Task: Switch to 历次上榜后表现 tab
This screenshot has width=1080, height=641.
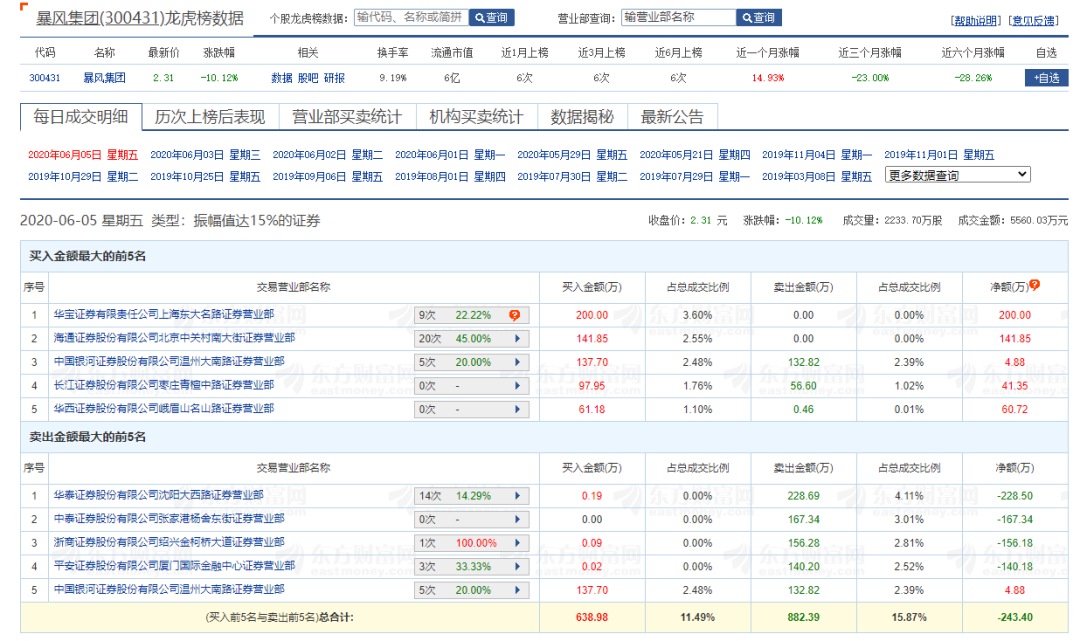Action: [210, 117]
